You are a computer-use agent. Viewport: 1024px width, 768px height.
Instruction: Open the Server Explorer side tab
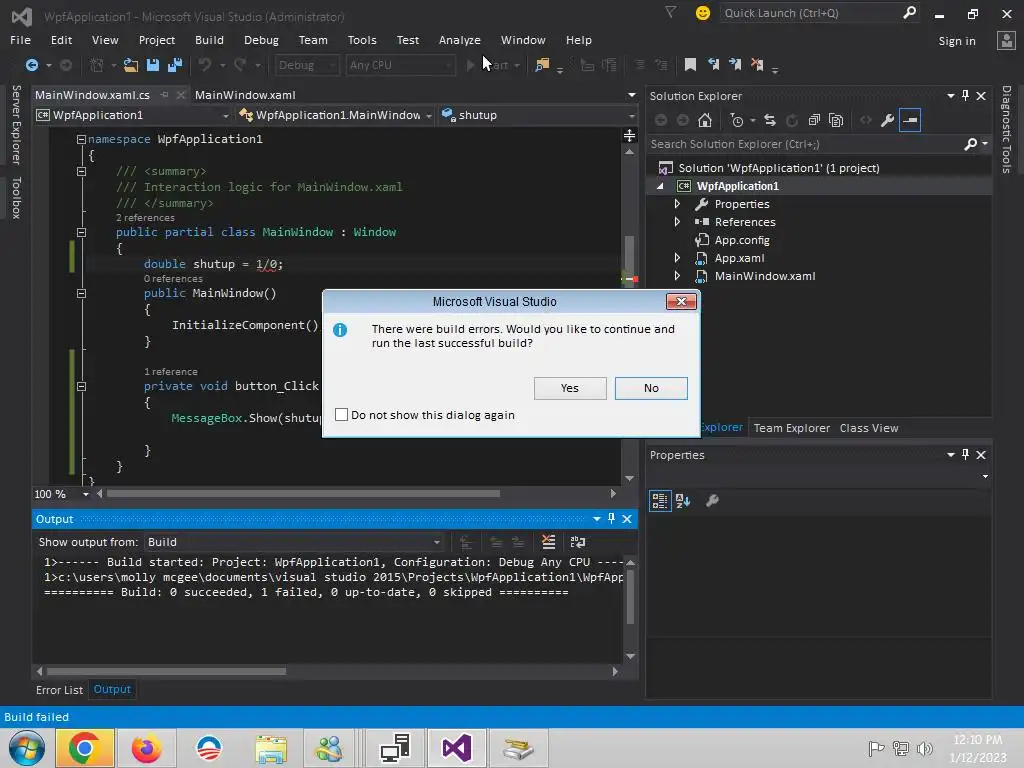pyautogui.click(x=16, y=125)
